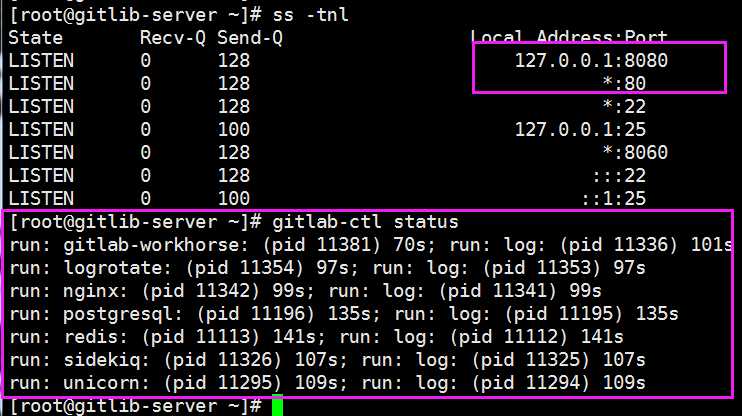Click the 'Send-Q' column header
Image resolution: width=742 pixels, height=416 pixels.
click(x=250, y=37)
